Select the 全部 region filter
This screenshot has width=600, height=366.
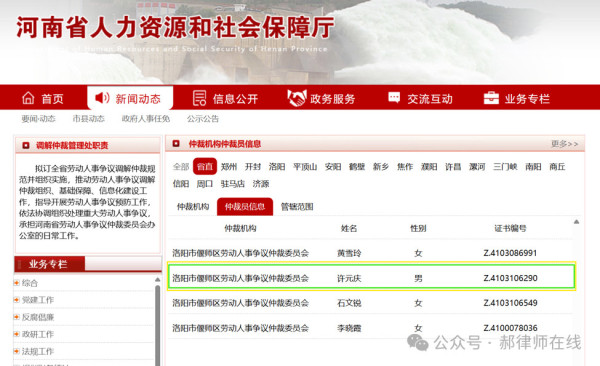click(x=181, y=167)
